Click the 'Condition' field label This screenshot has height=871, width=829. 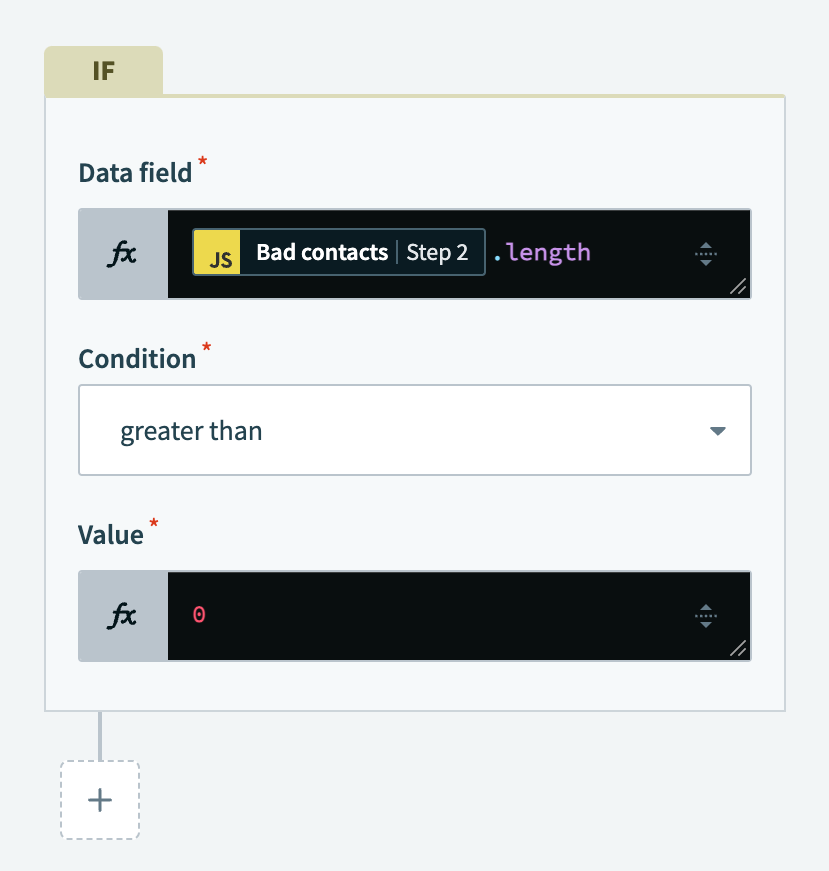pos(138,358)
